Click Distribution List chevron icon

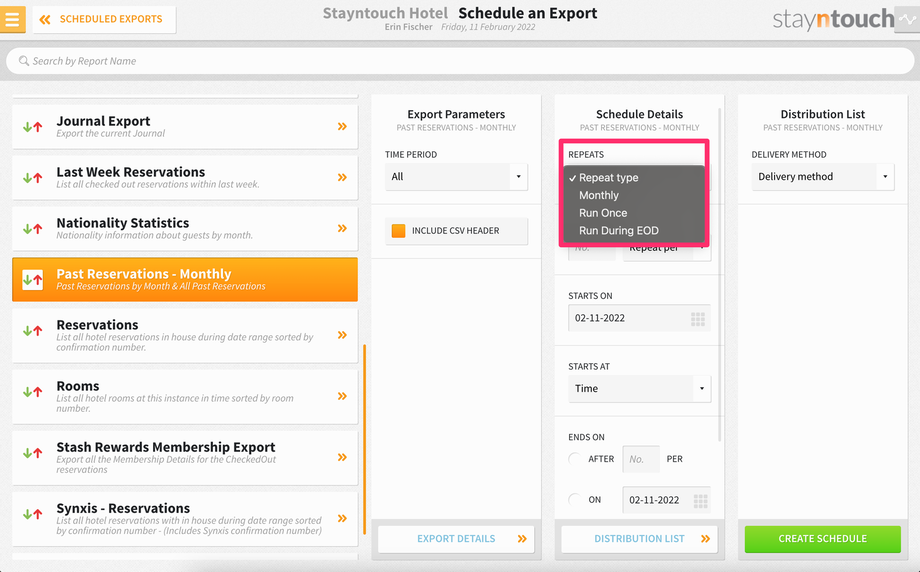(x=705, y=539)
